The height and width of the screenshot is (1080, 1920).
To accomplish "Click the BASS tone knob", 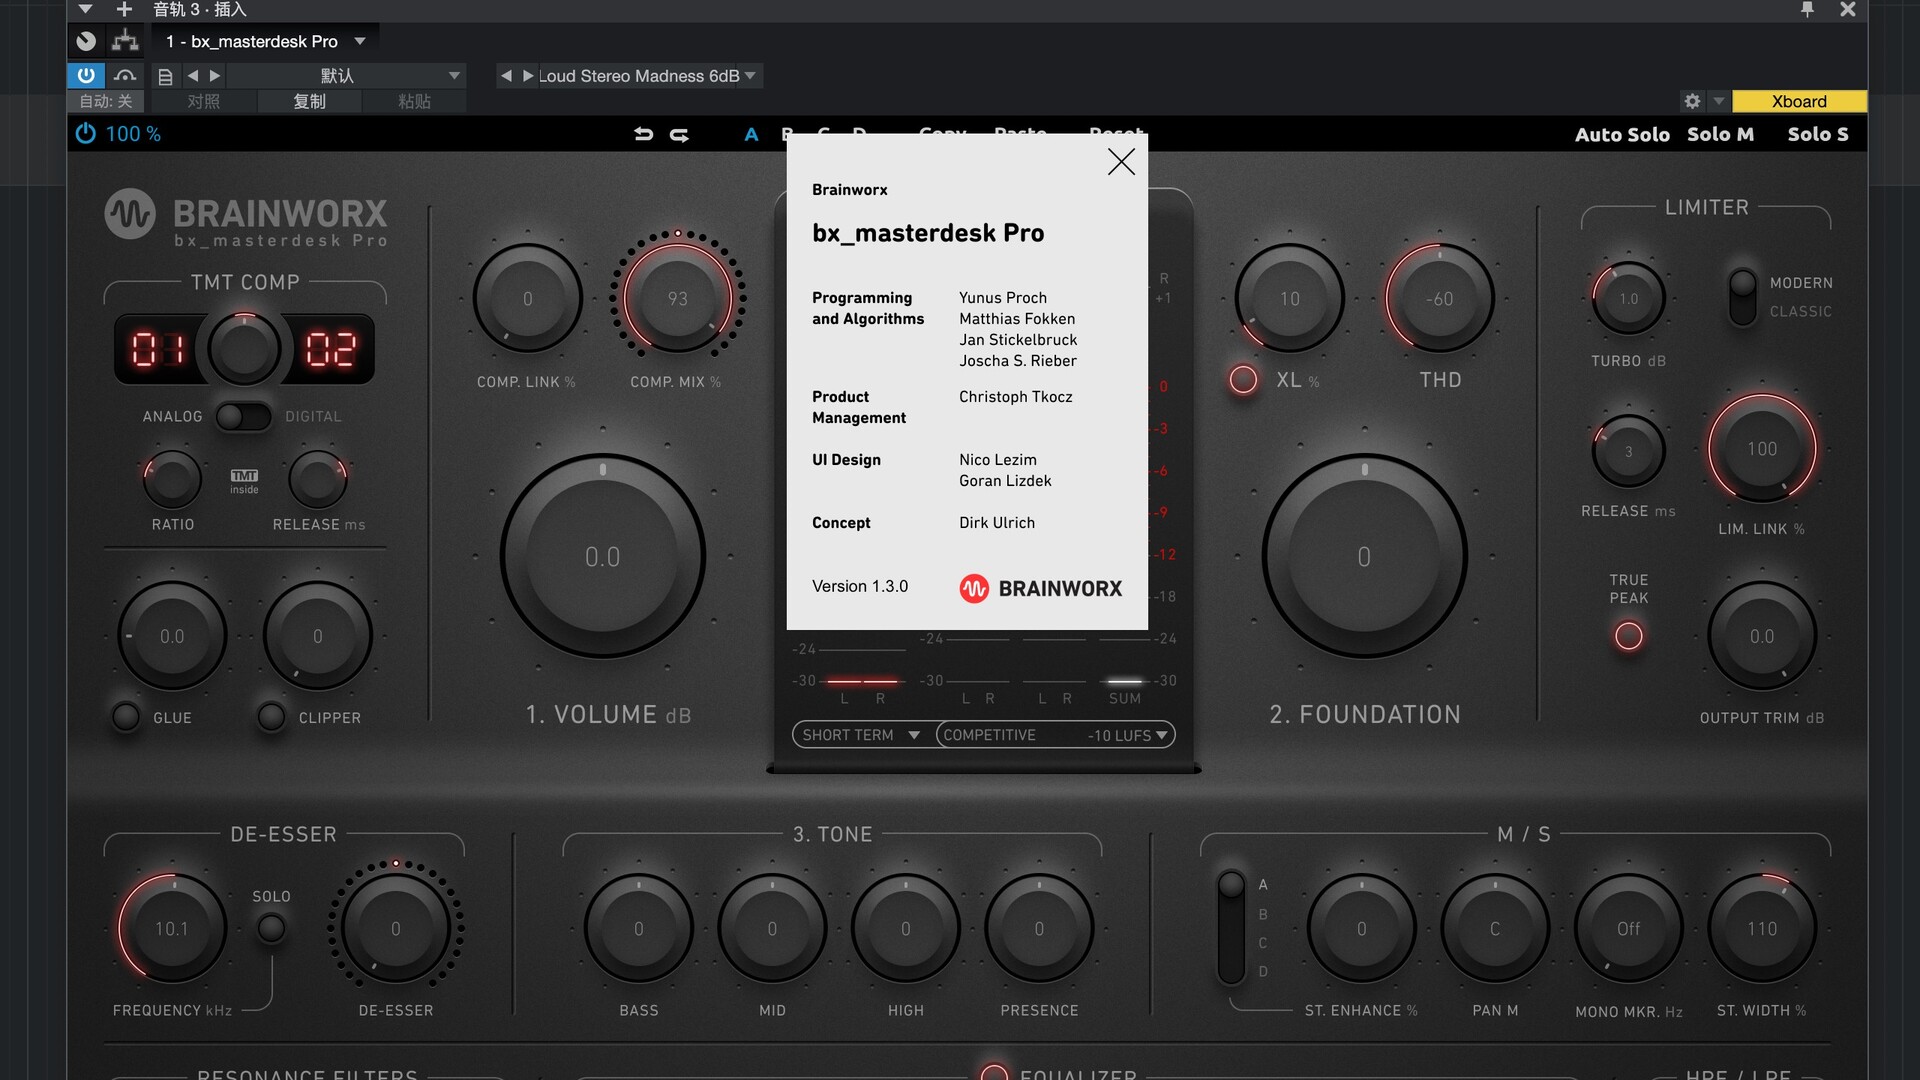I will tap(639, 929).
